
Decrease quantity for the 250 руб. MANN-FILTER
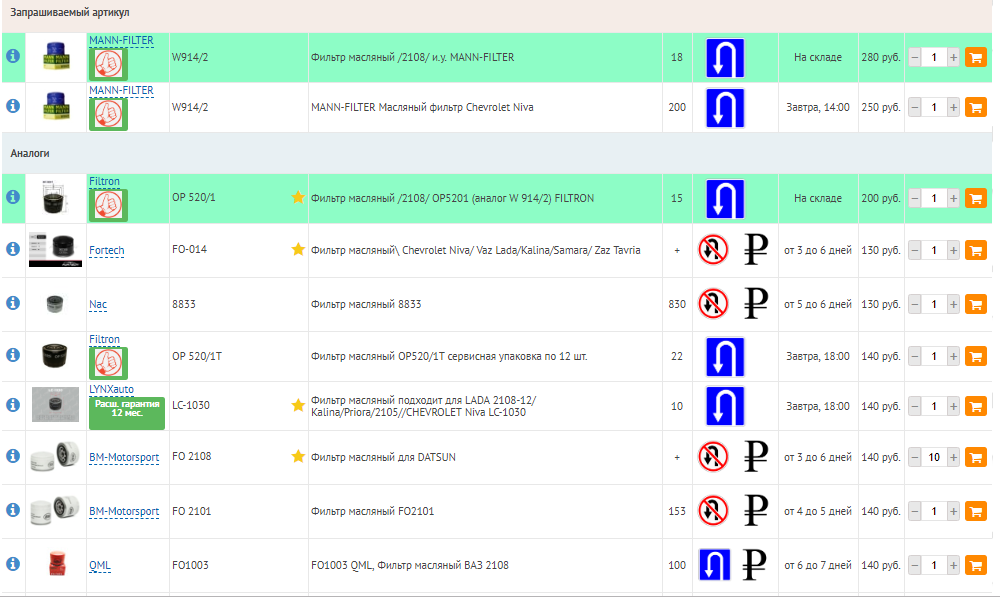pyautogui.click(x=915, y=107)
